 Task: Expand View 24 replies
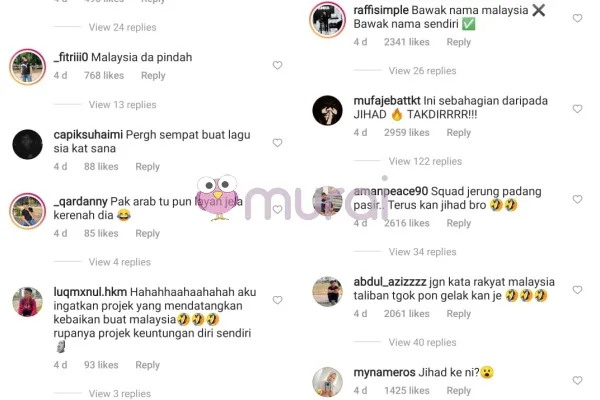[122, 28]
